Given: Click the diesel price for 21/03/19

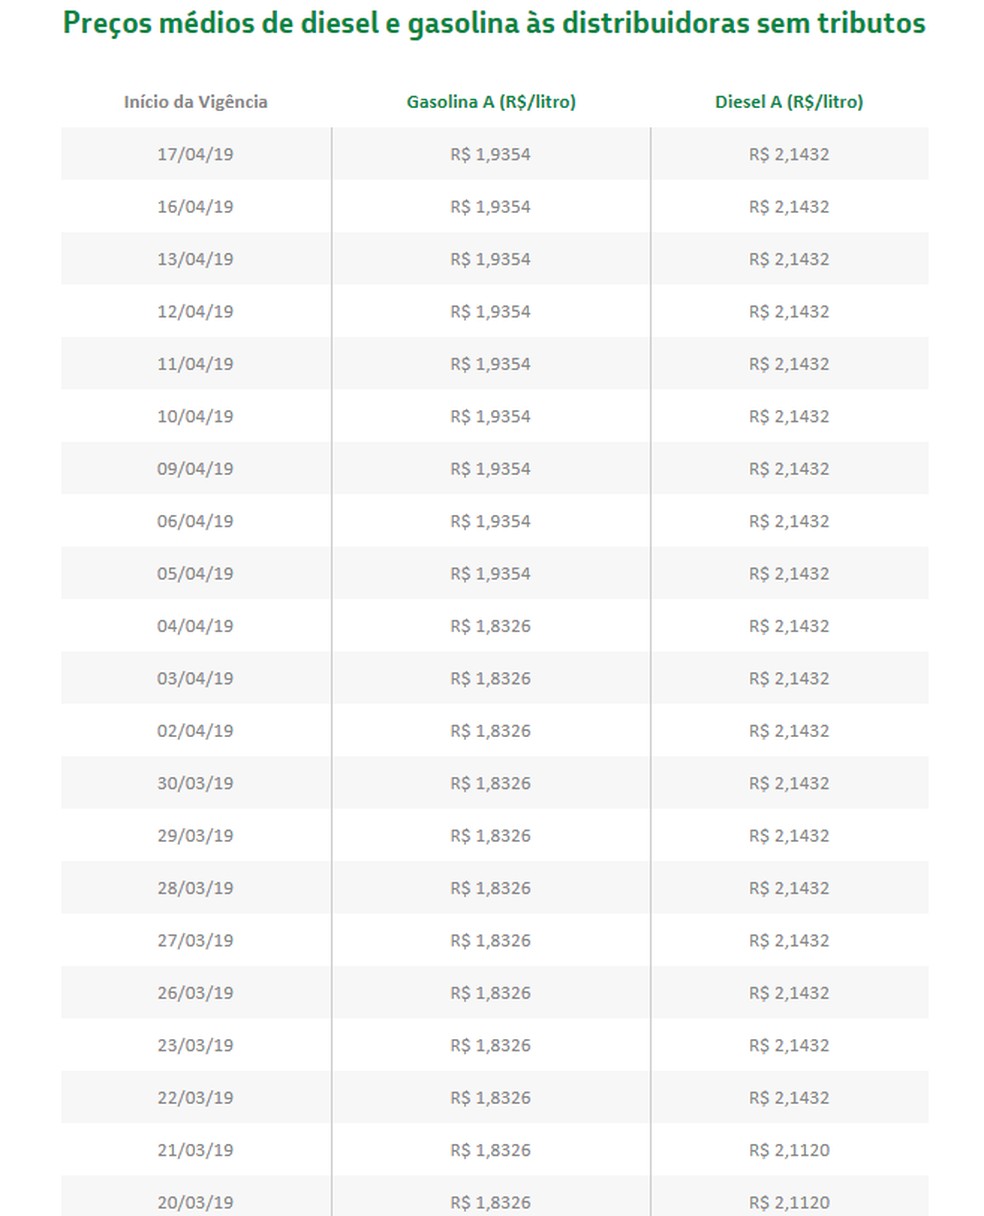Looking at the screenshot, I should [789, 1150].
